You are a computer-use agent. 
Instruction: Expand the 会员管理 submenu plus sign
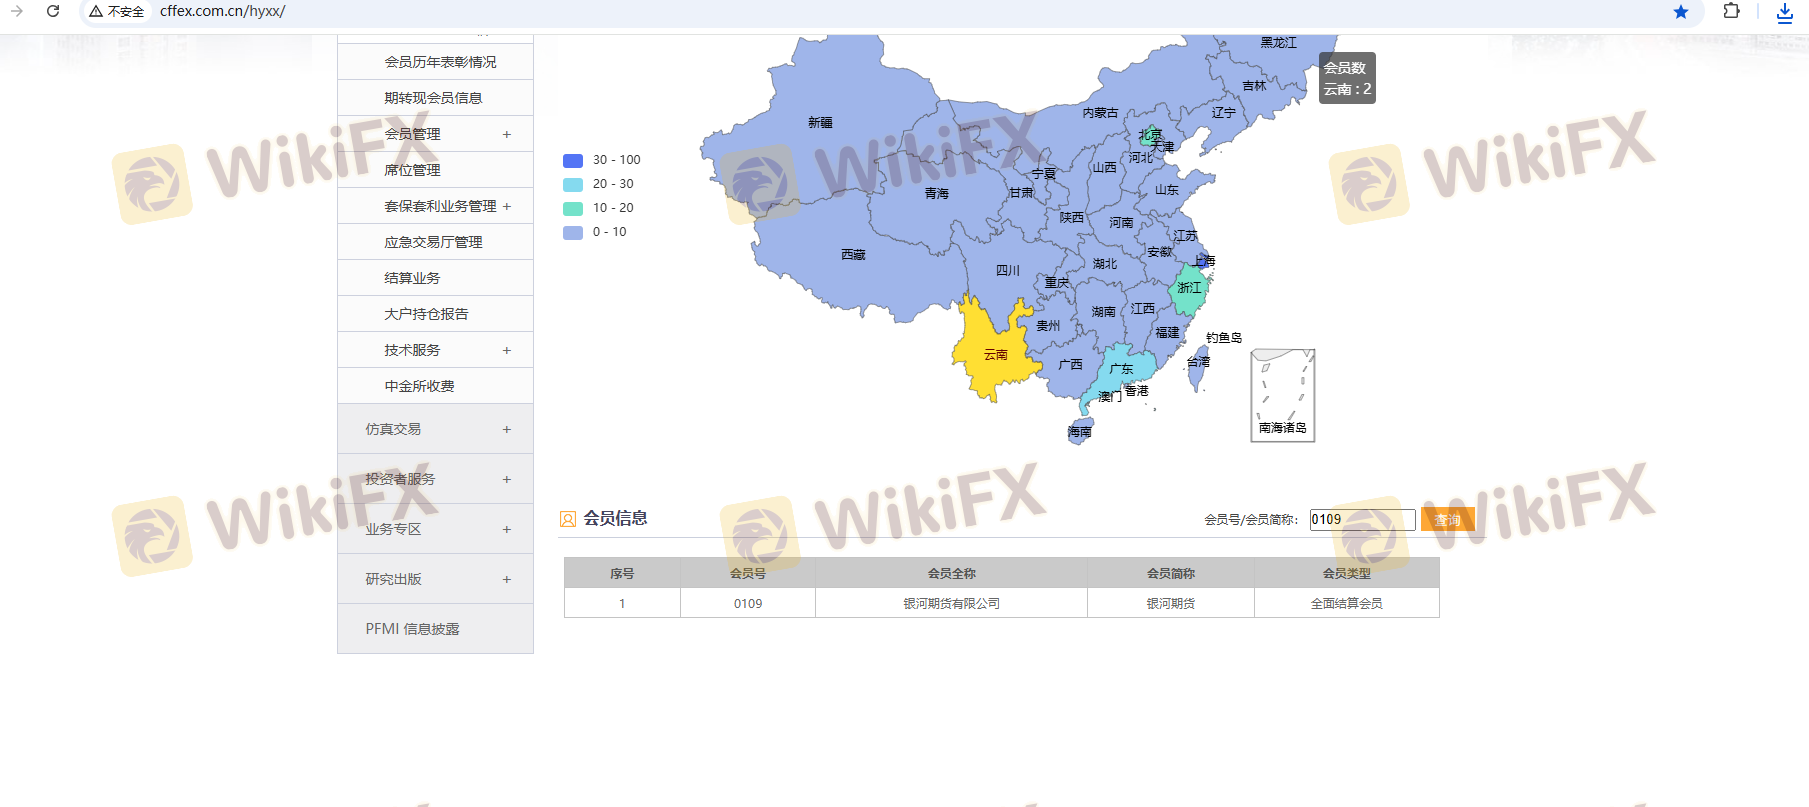click(506, 134)
